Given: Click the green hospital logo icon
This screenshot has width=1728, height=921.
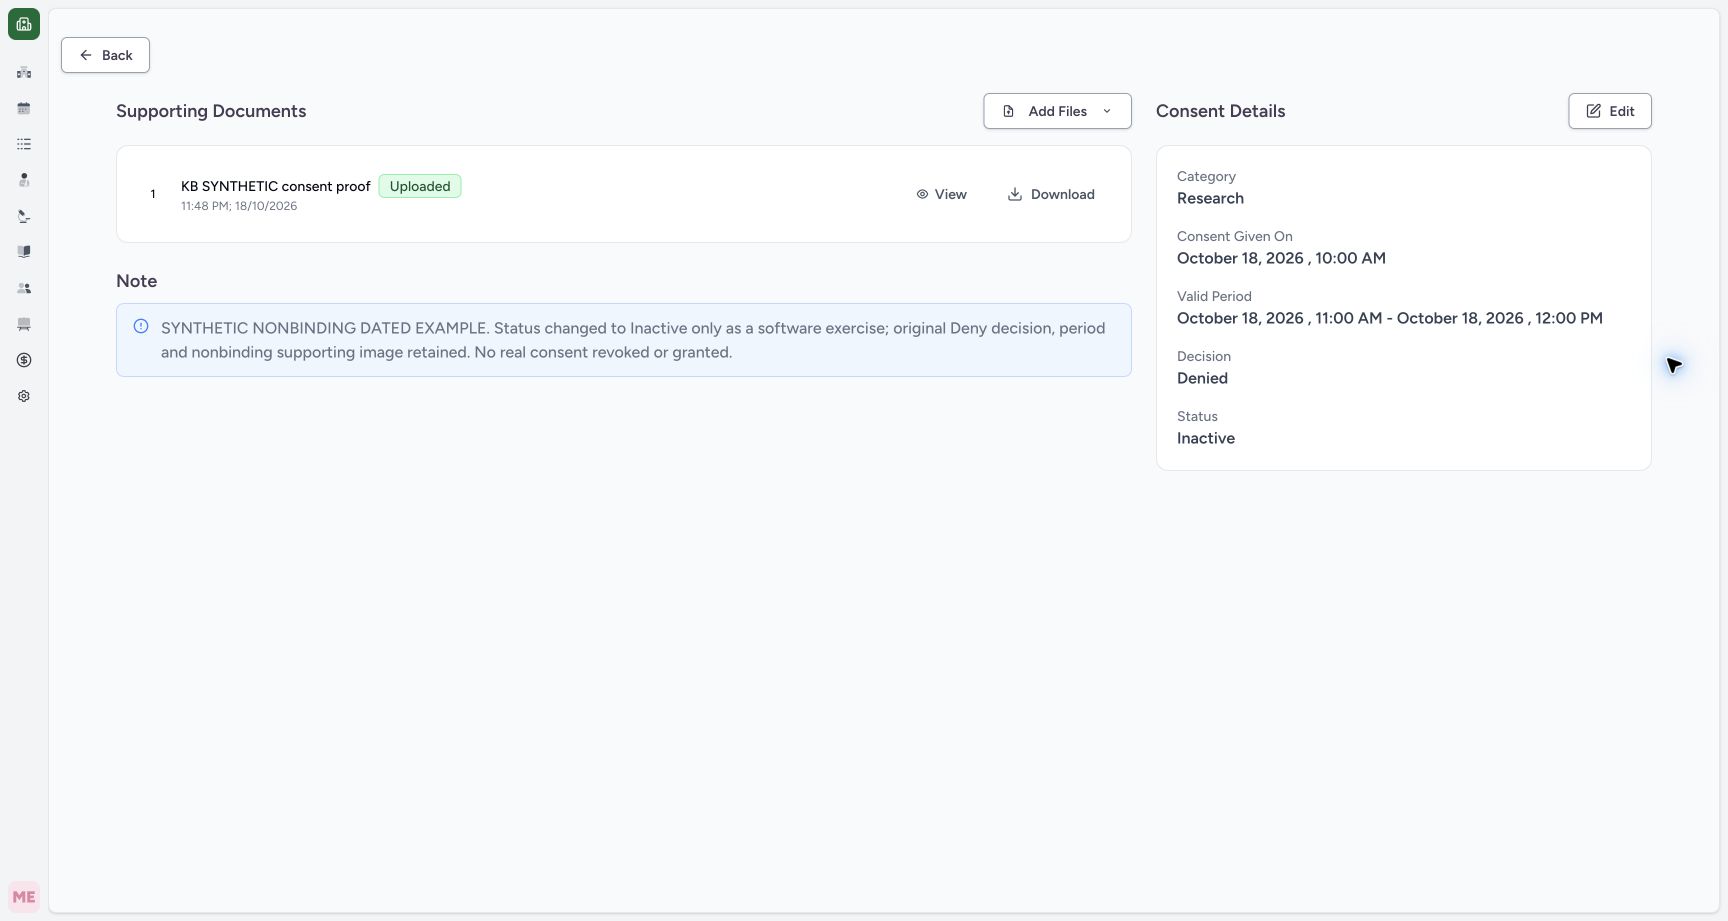Looking at the screenshot, I should pyautogui.click(x=24, y=24).
